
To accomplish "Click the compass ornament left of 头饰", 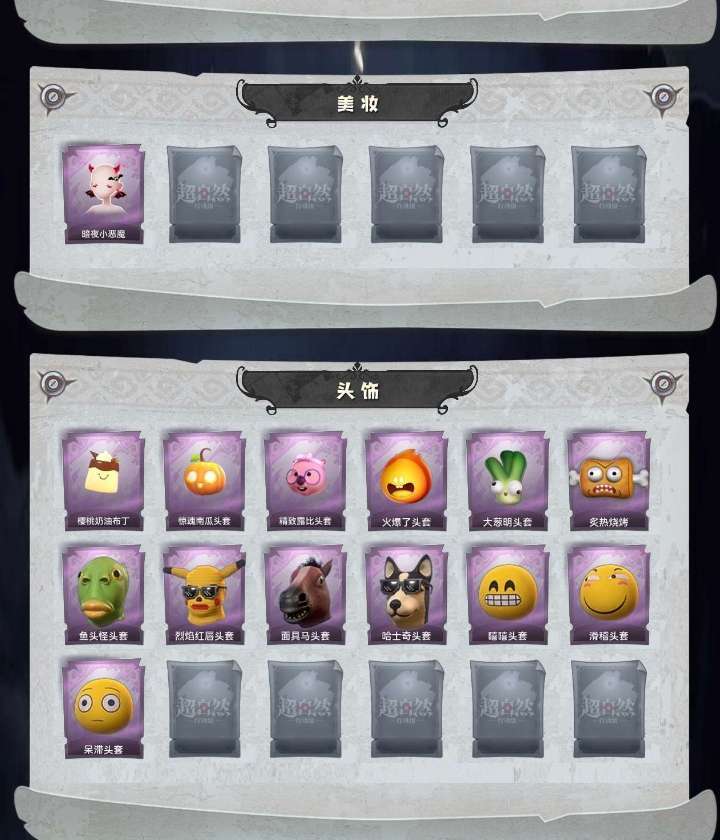I will coord(55,385).
